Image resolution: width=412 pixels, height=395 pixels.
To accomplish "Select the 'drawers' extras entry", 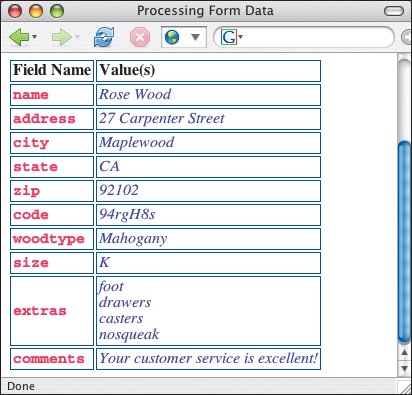I will [x=125, y=303].
